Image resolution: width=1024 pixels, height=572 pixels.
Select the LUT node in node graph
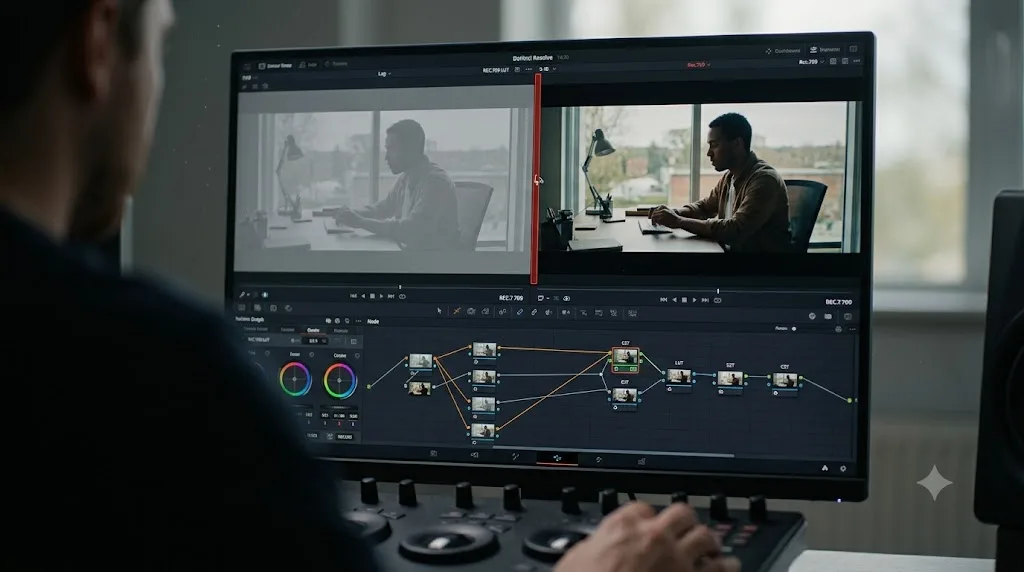coord(679,377)
